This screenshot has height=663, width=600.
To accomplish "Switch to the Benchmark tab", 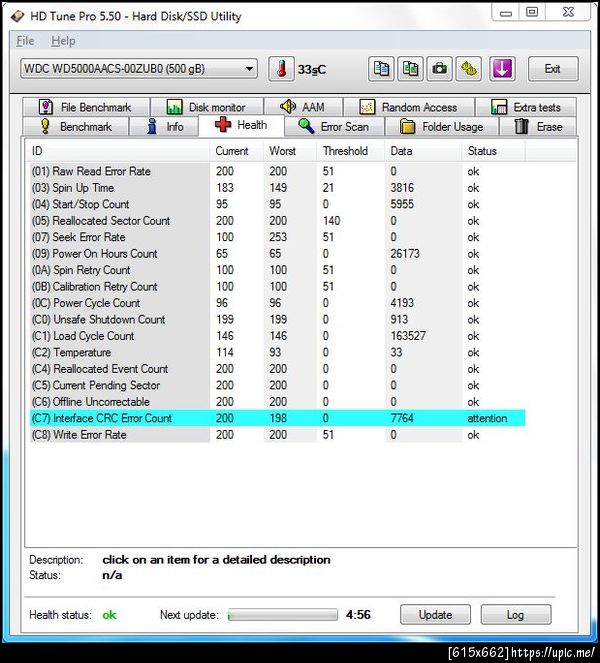I will tap(75, 126).
